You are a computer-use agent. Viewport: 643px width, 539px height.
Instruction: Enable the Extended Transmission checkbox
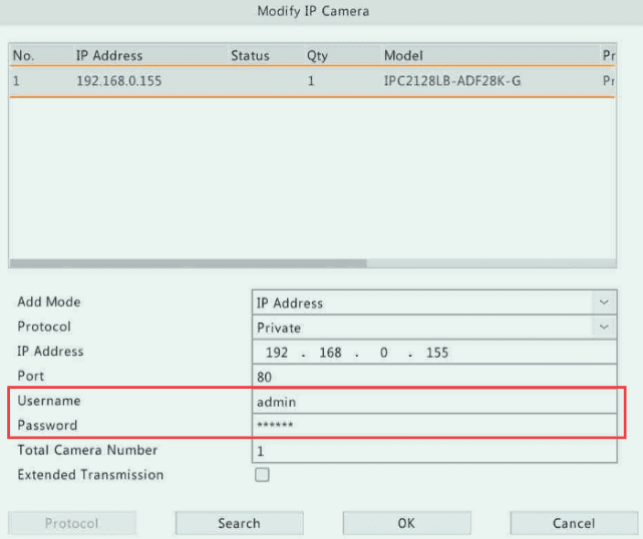[x=262, y=475]
